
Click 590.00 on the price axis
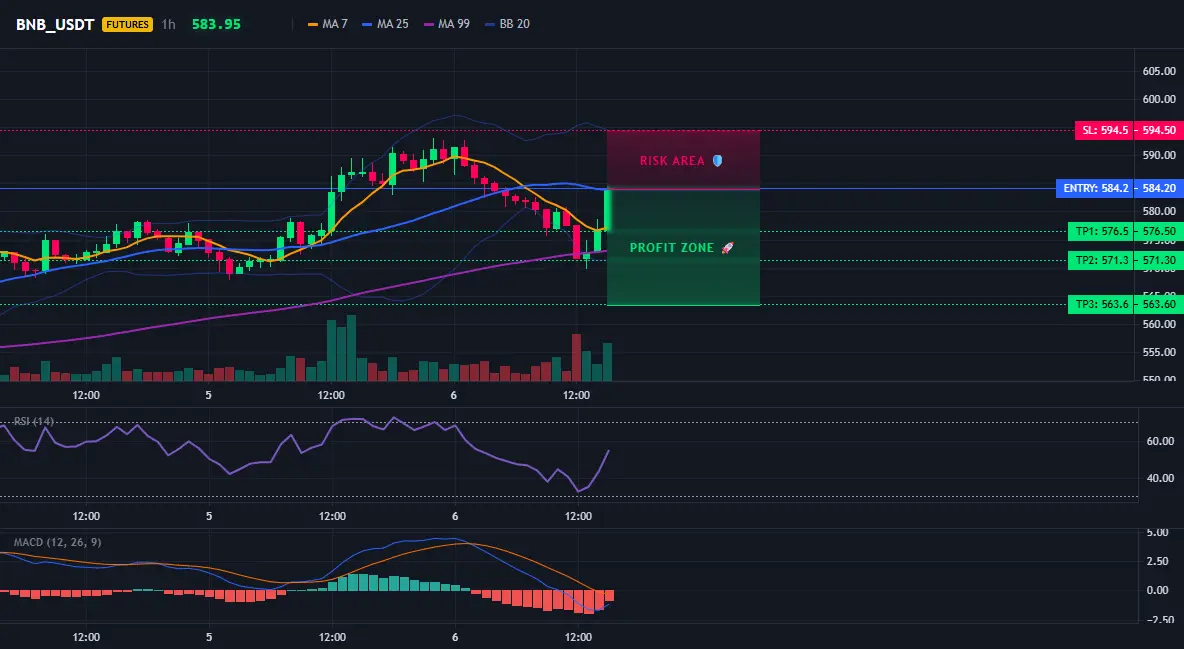(1159, 155)
